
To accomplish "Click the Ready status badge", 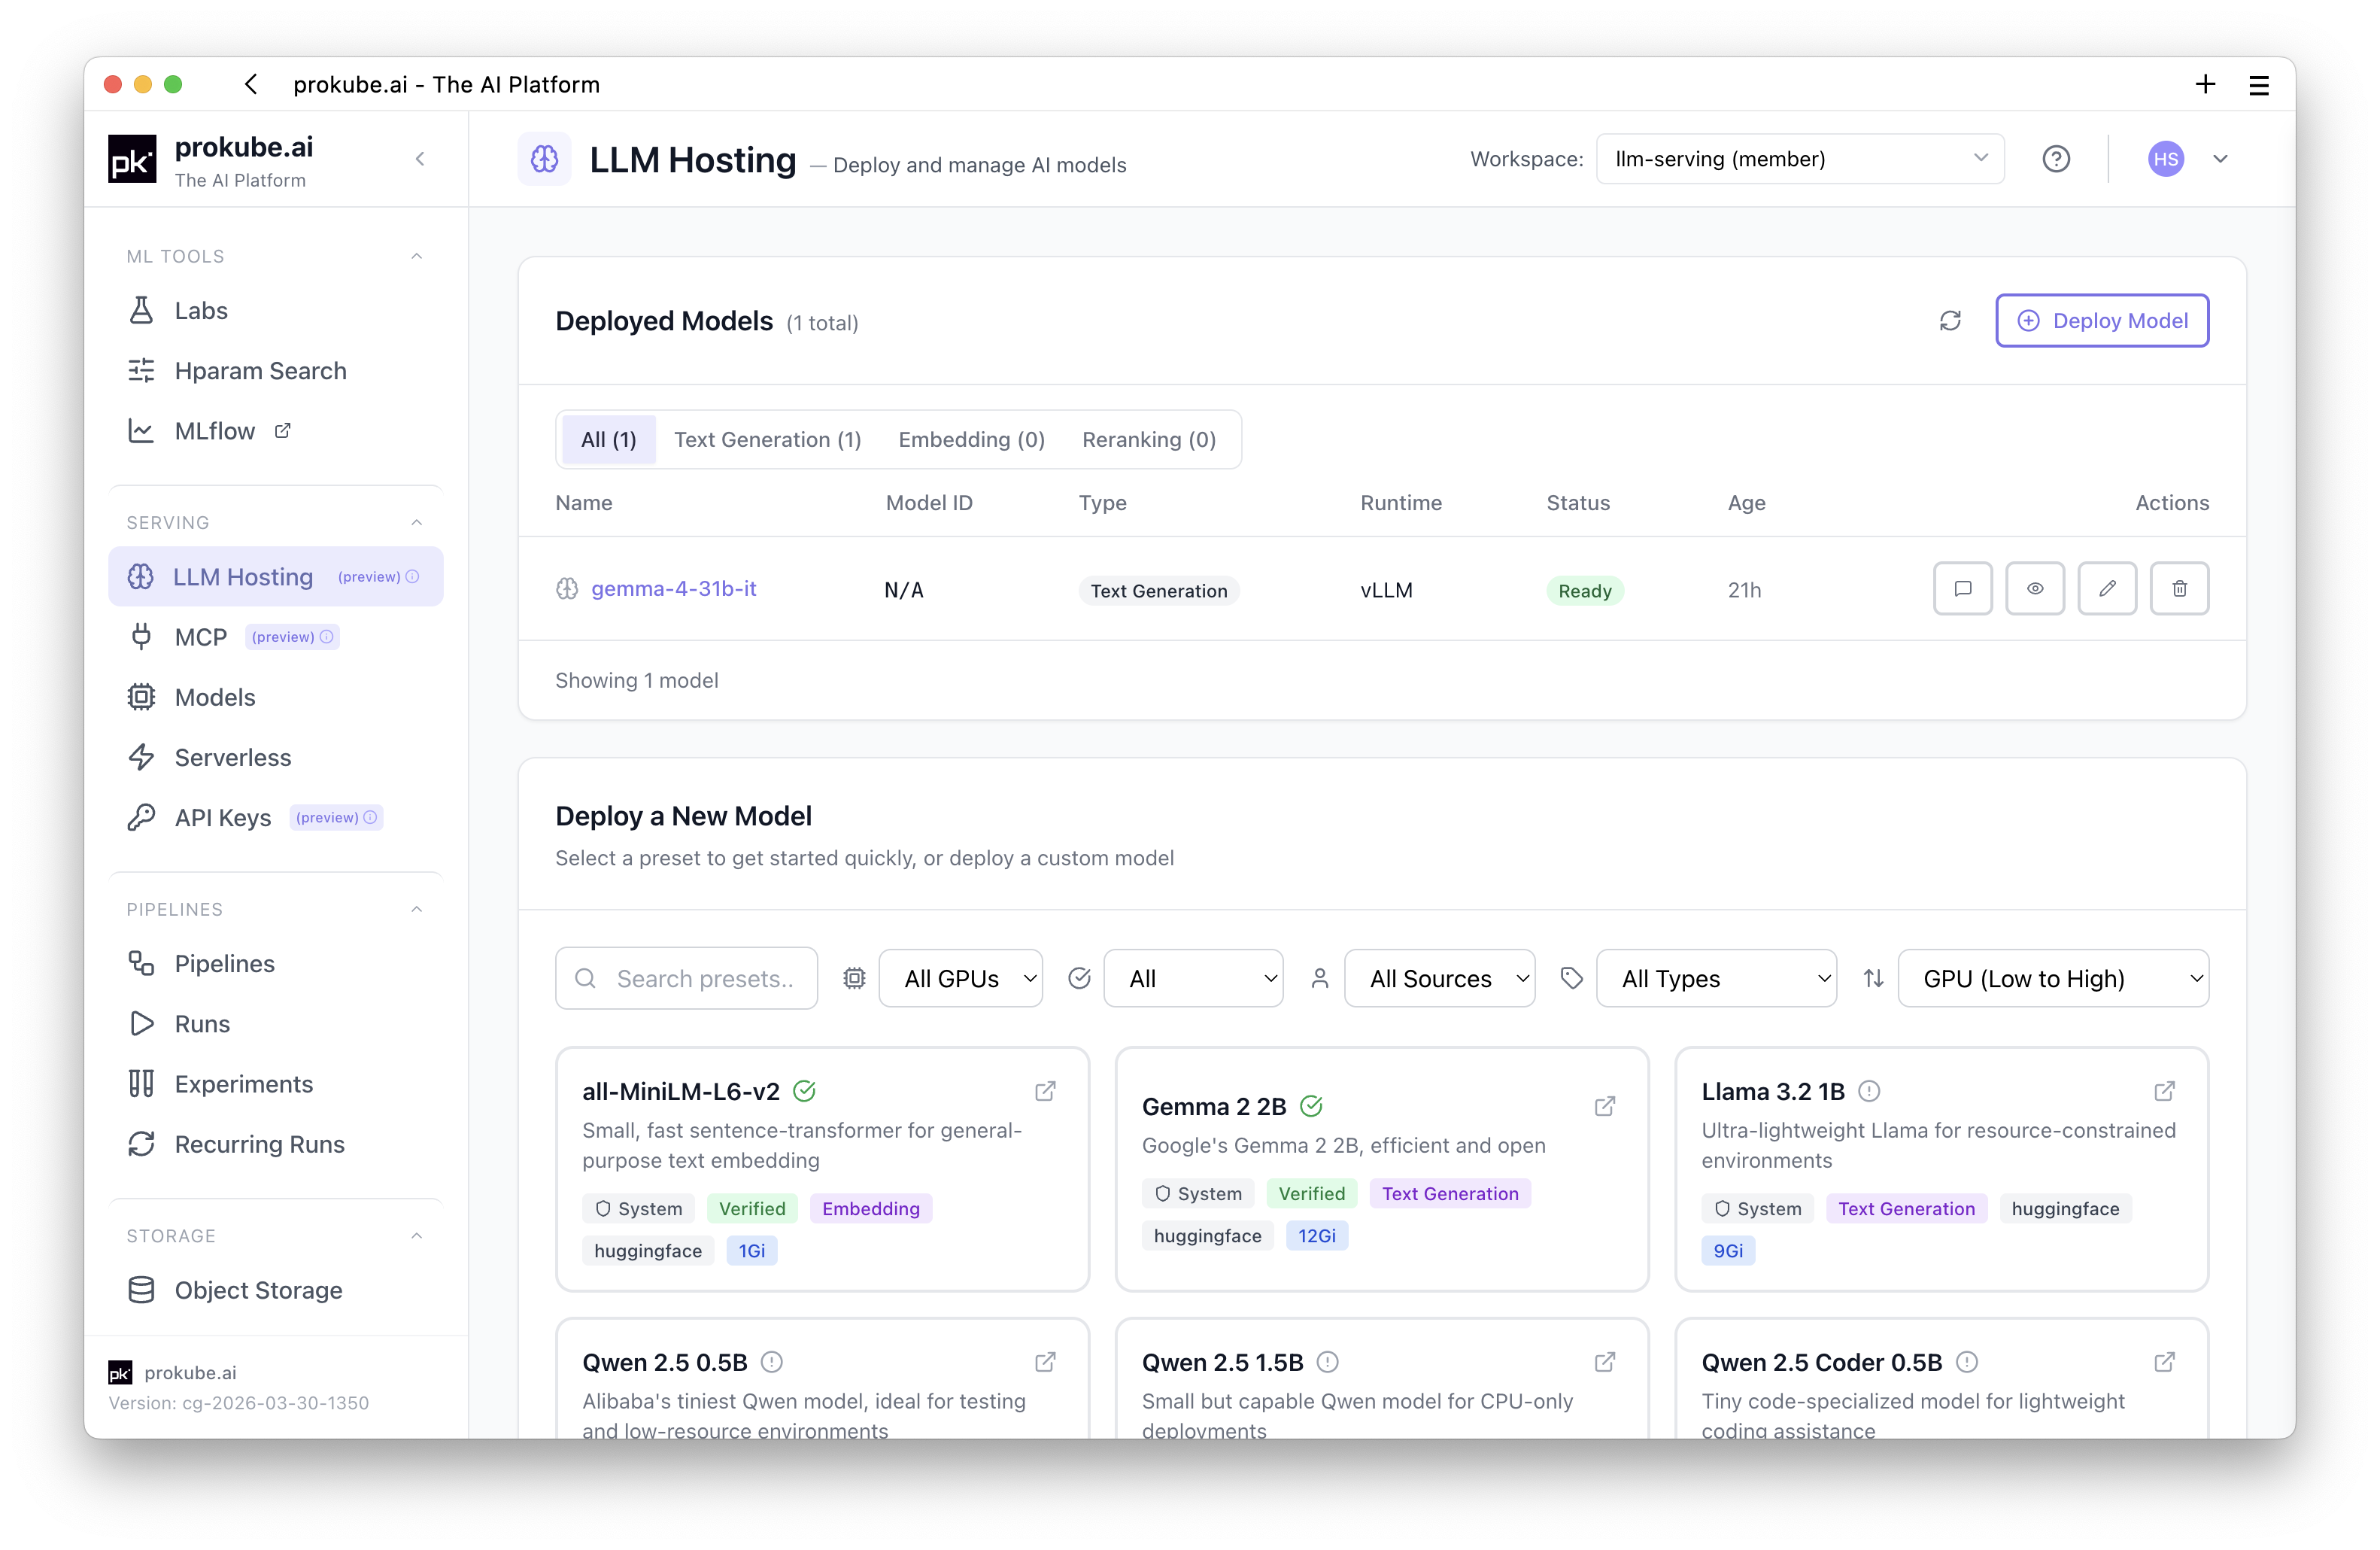I will tap(1584, 591).
